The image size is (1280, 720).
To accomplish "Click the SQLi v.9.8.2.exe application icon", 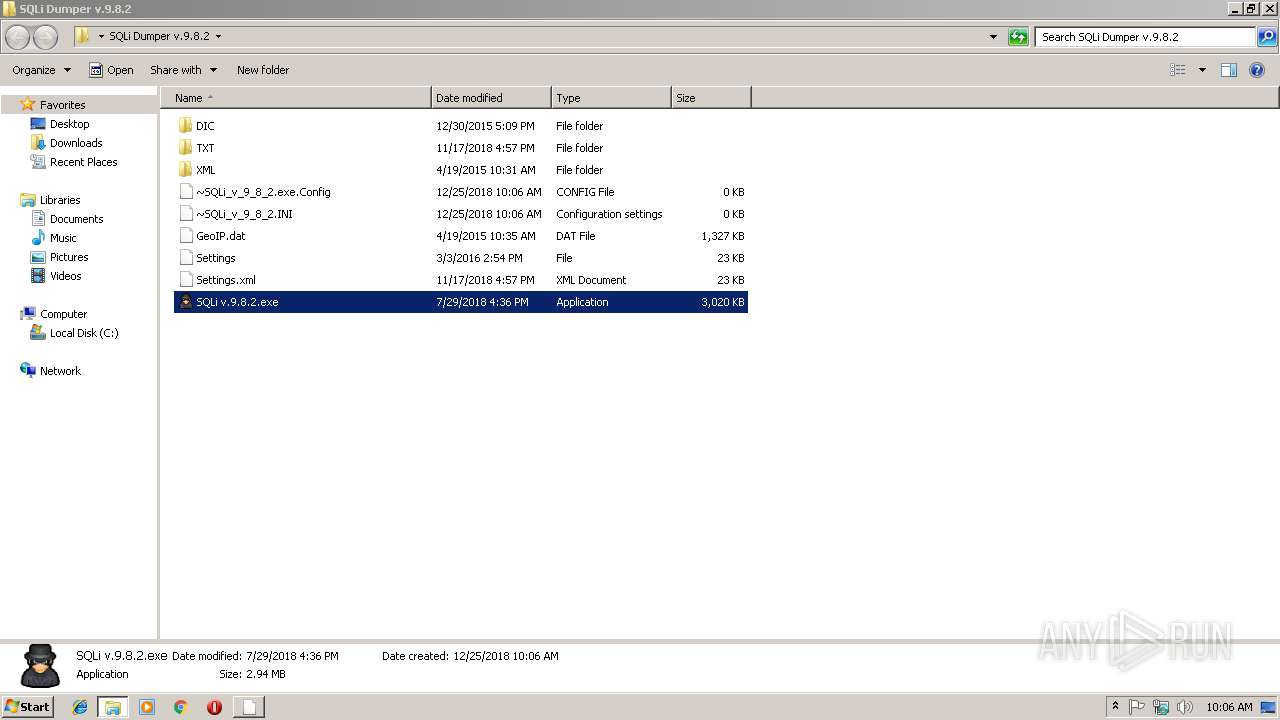I will click(185, 302).
